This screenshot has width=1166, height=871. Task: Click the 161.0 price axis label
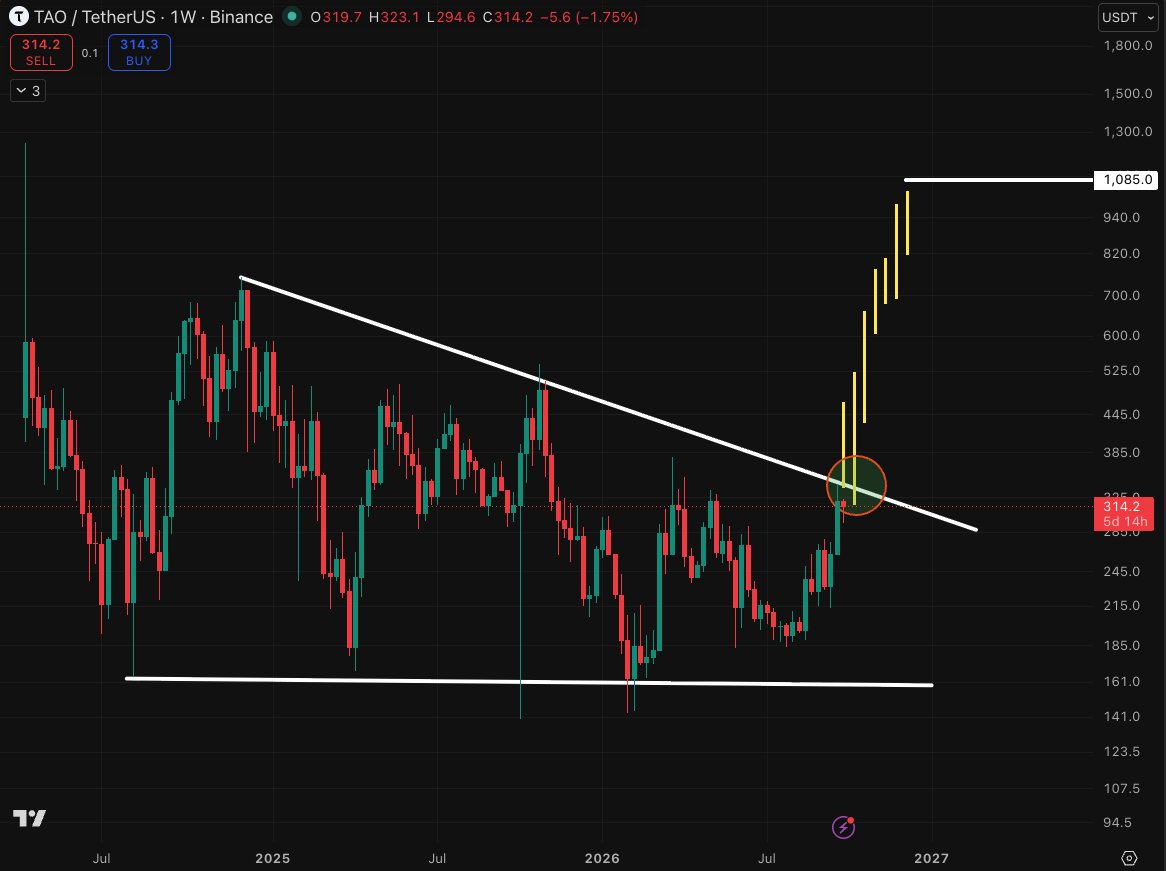tap(1121, 681)
